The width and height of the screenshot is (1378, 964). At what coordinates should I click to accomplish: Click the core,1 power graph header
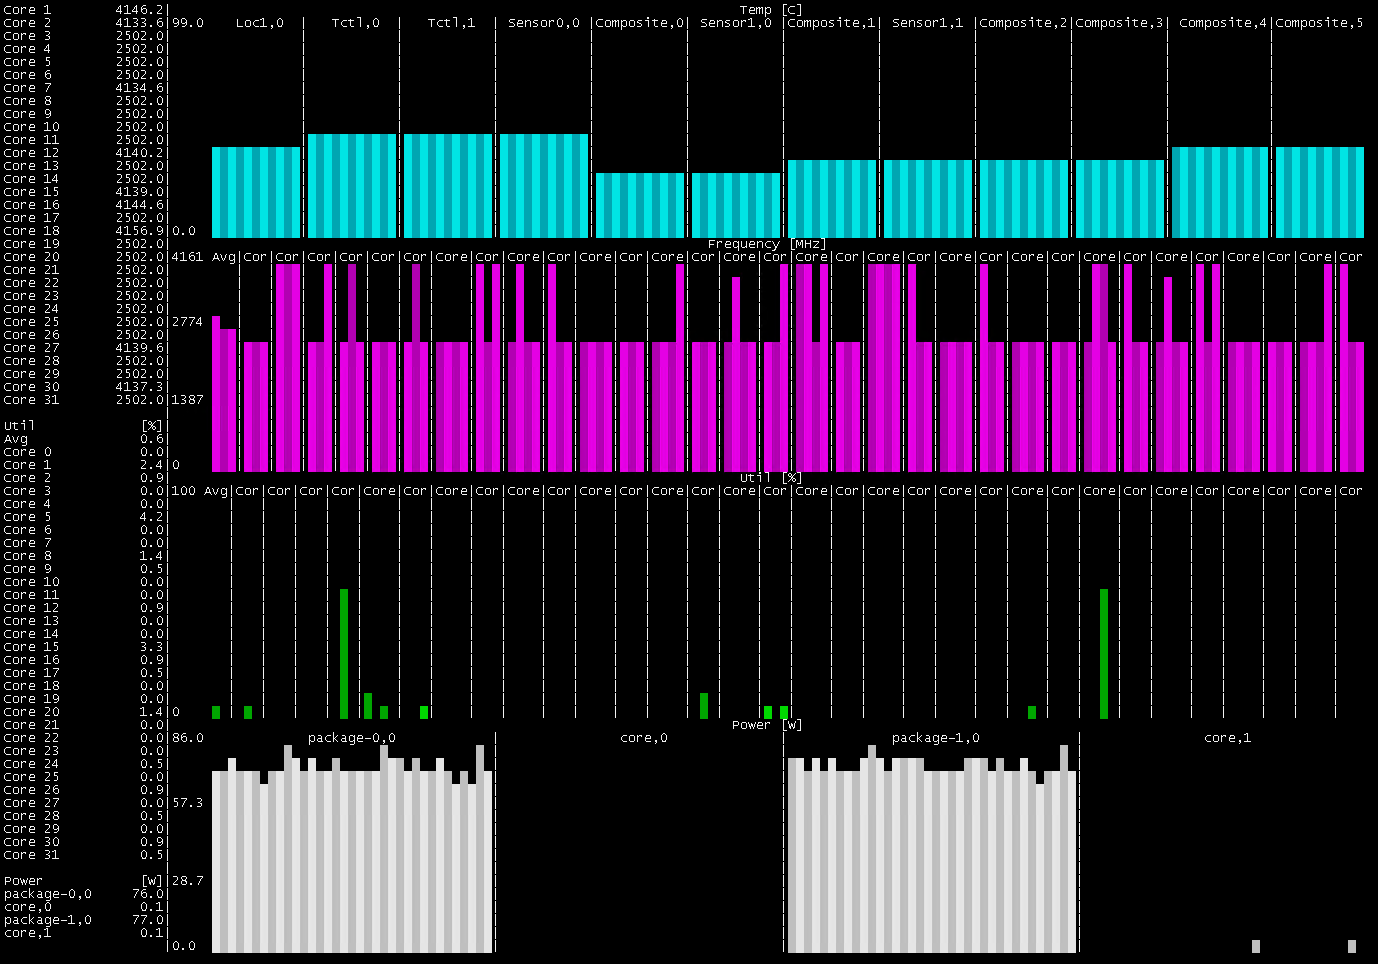coord(1227,738)
